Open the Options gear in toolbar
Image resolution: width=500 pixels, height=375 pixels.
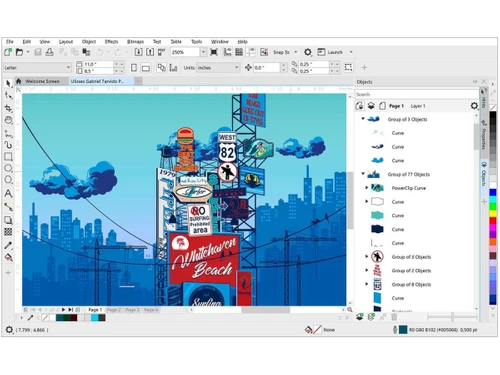click(x=307, y=52)
